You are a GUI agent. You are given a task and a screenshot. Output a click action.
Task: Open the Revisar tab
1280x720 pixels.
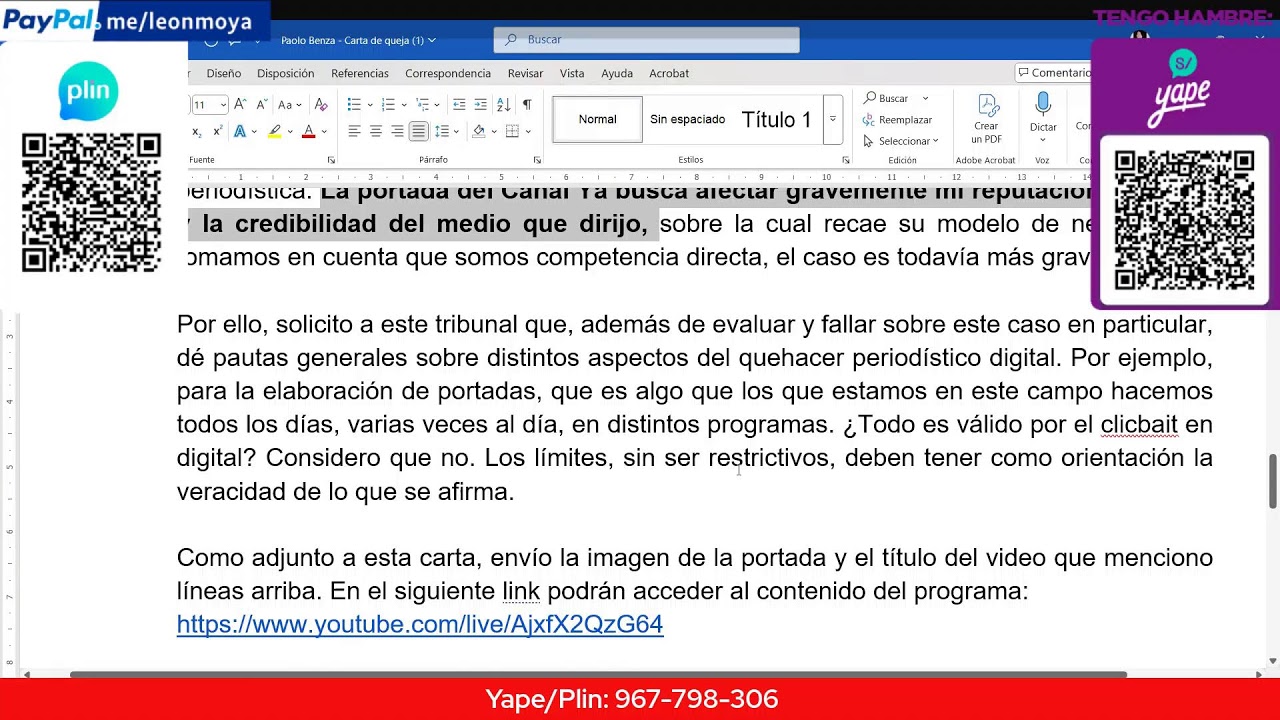coord(525,73)
